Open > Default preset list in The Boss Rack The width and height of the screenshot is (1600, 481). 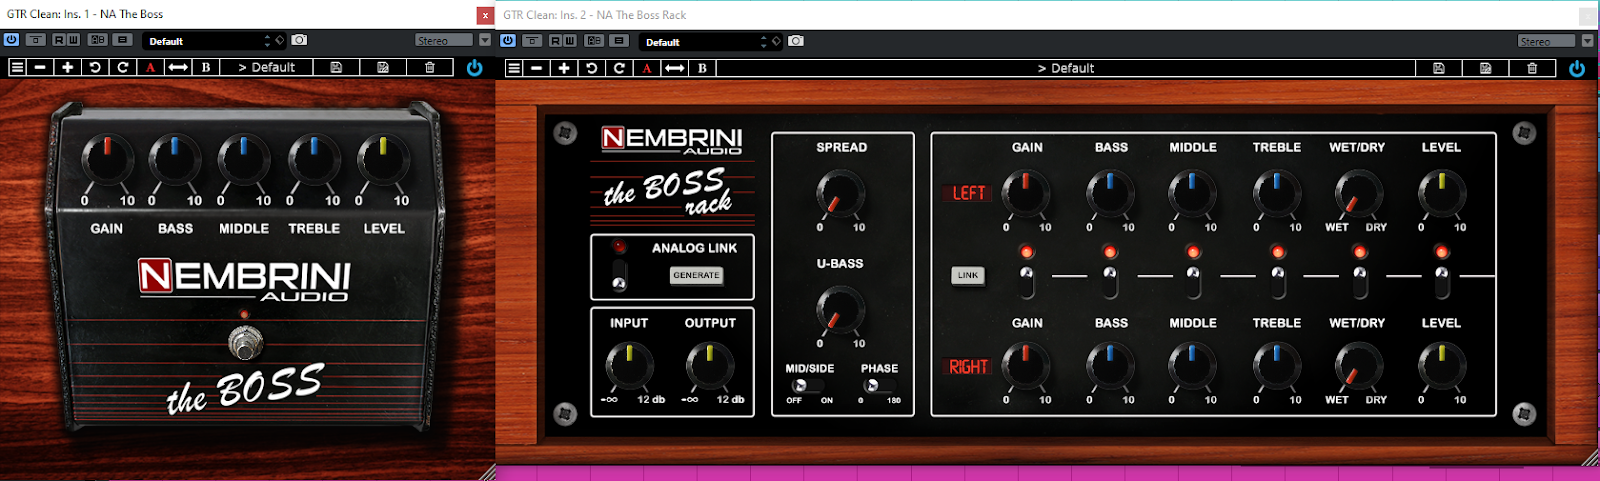(x=1066, y=68)
